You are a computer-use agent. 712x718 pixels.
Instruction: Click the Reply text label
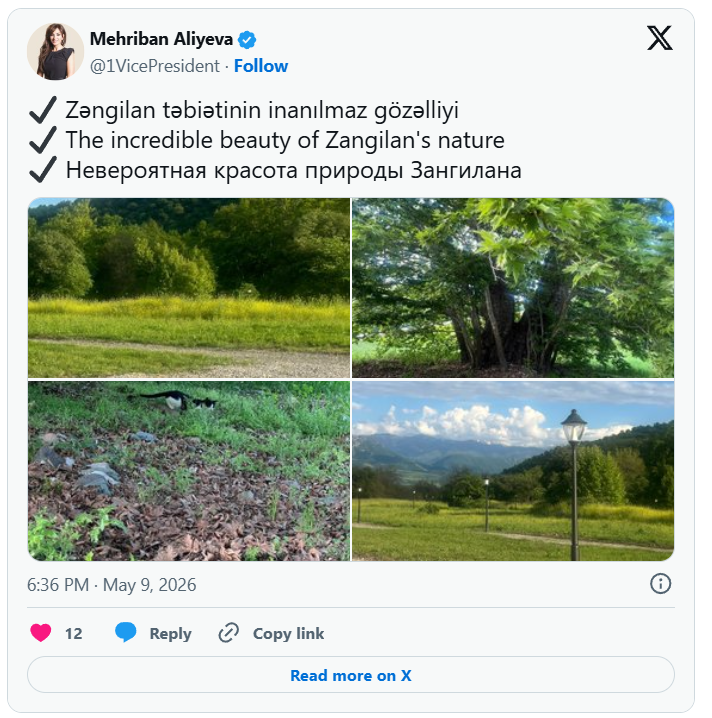coord(170,633)
